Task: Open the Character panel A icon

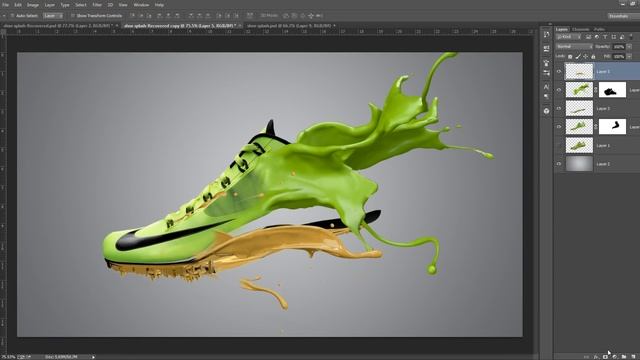Action: [547, 87]
